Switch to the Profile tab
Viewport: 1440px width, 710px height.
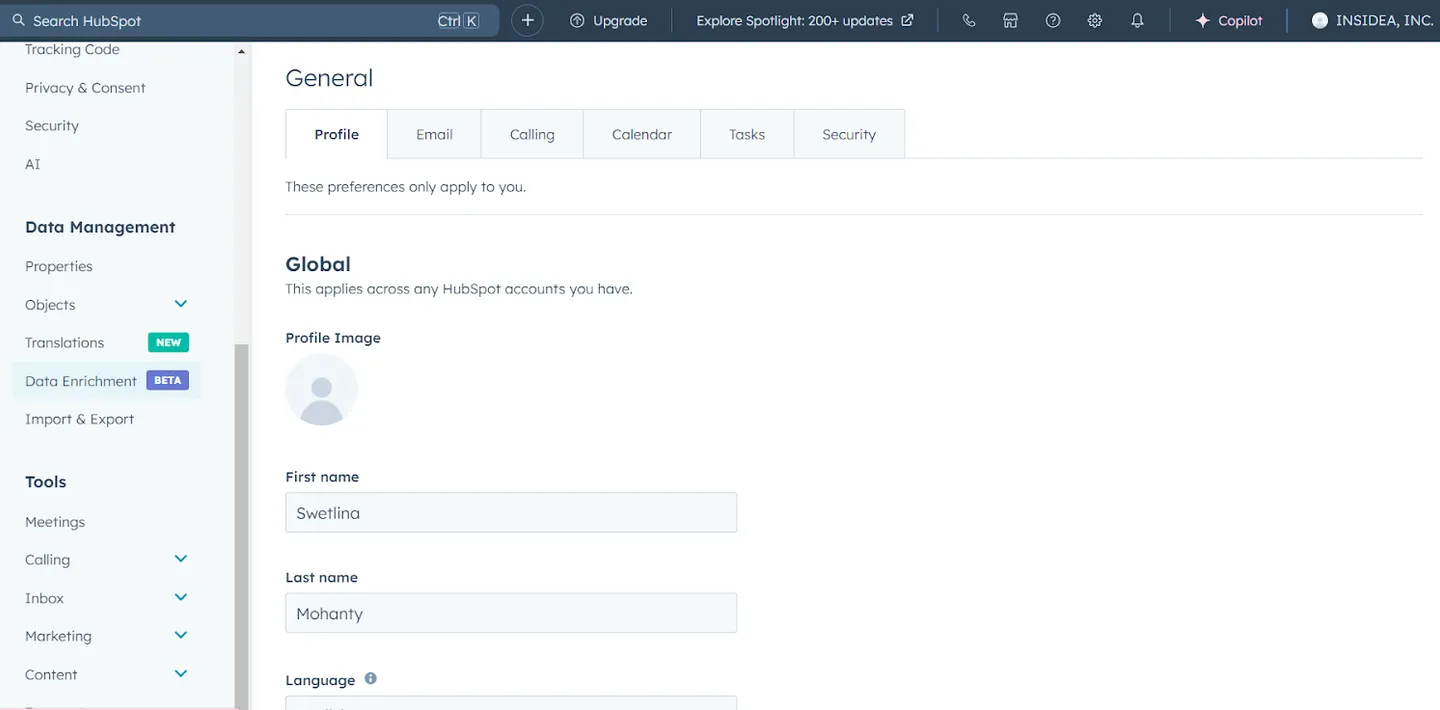(x=336, y=134)
